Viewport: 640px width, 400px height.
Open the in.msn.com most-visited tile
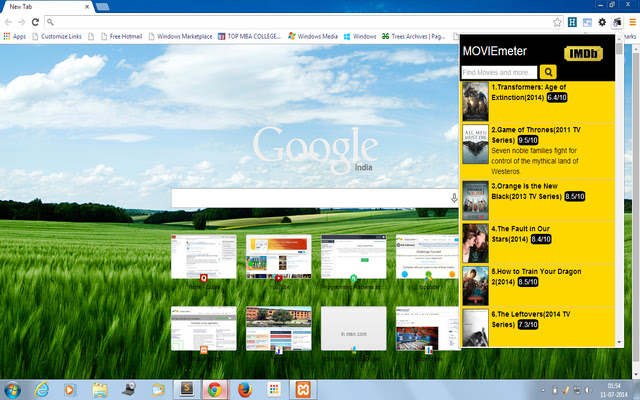(353, 329)
